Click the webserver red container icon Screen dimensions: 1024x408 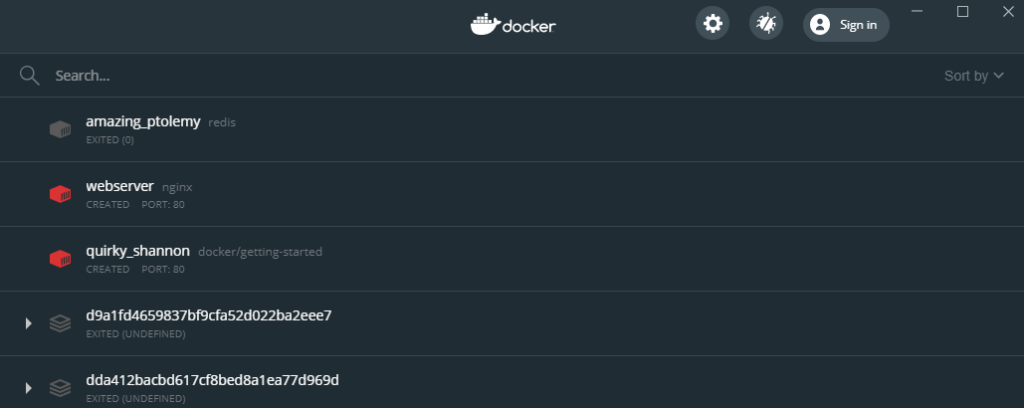click(60, 194)
